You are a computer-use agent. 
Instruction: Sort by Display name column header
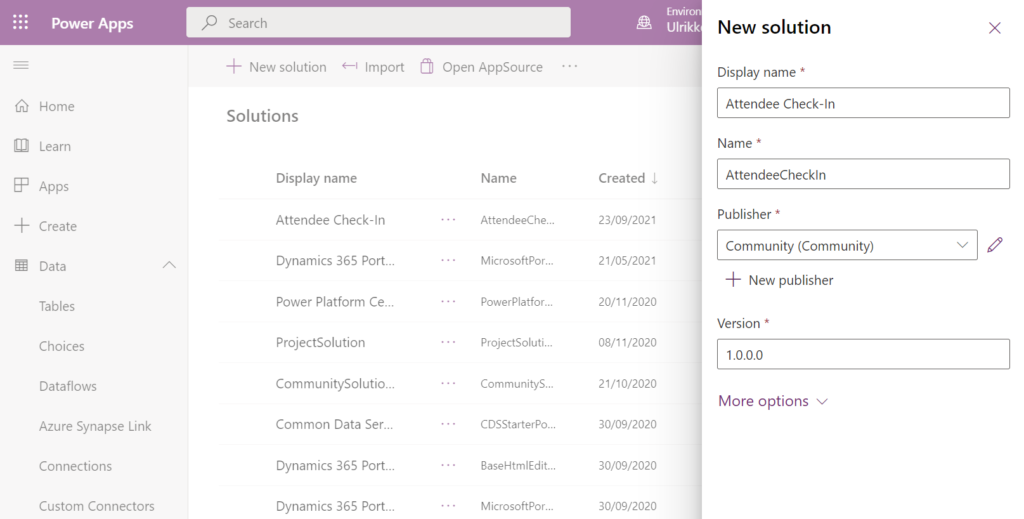click(316, 178)
